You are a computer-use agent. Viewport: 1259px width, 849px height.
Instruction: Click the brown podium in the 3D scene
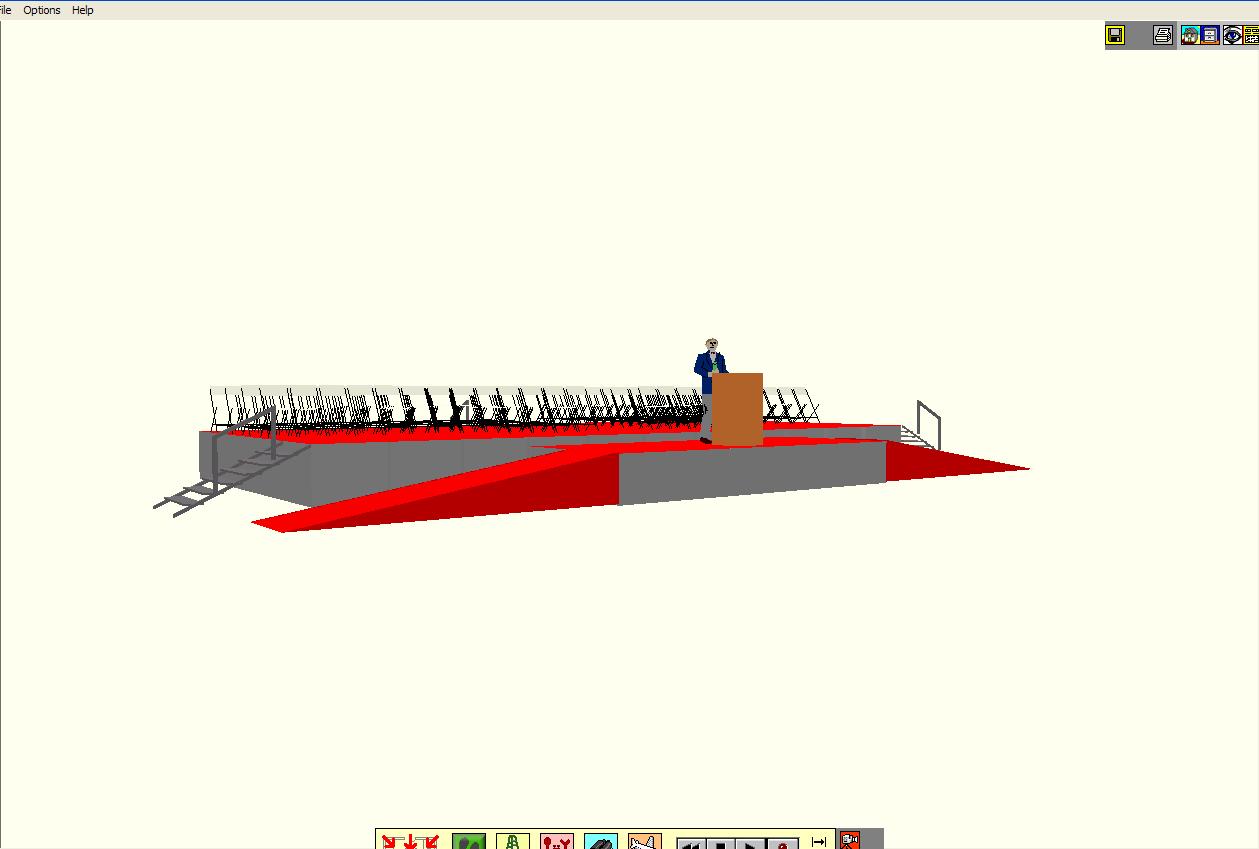coord(738,409)
